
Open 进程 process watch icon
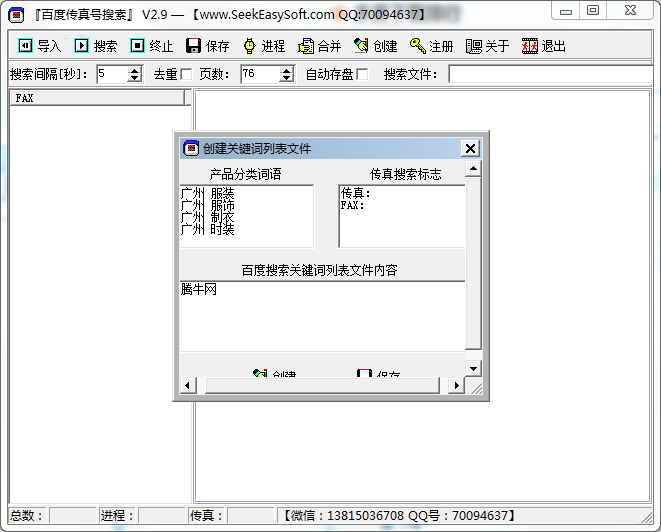(249, 46)
